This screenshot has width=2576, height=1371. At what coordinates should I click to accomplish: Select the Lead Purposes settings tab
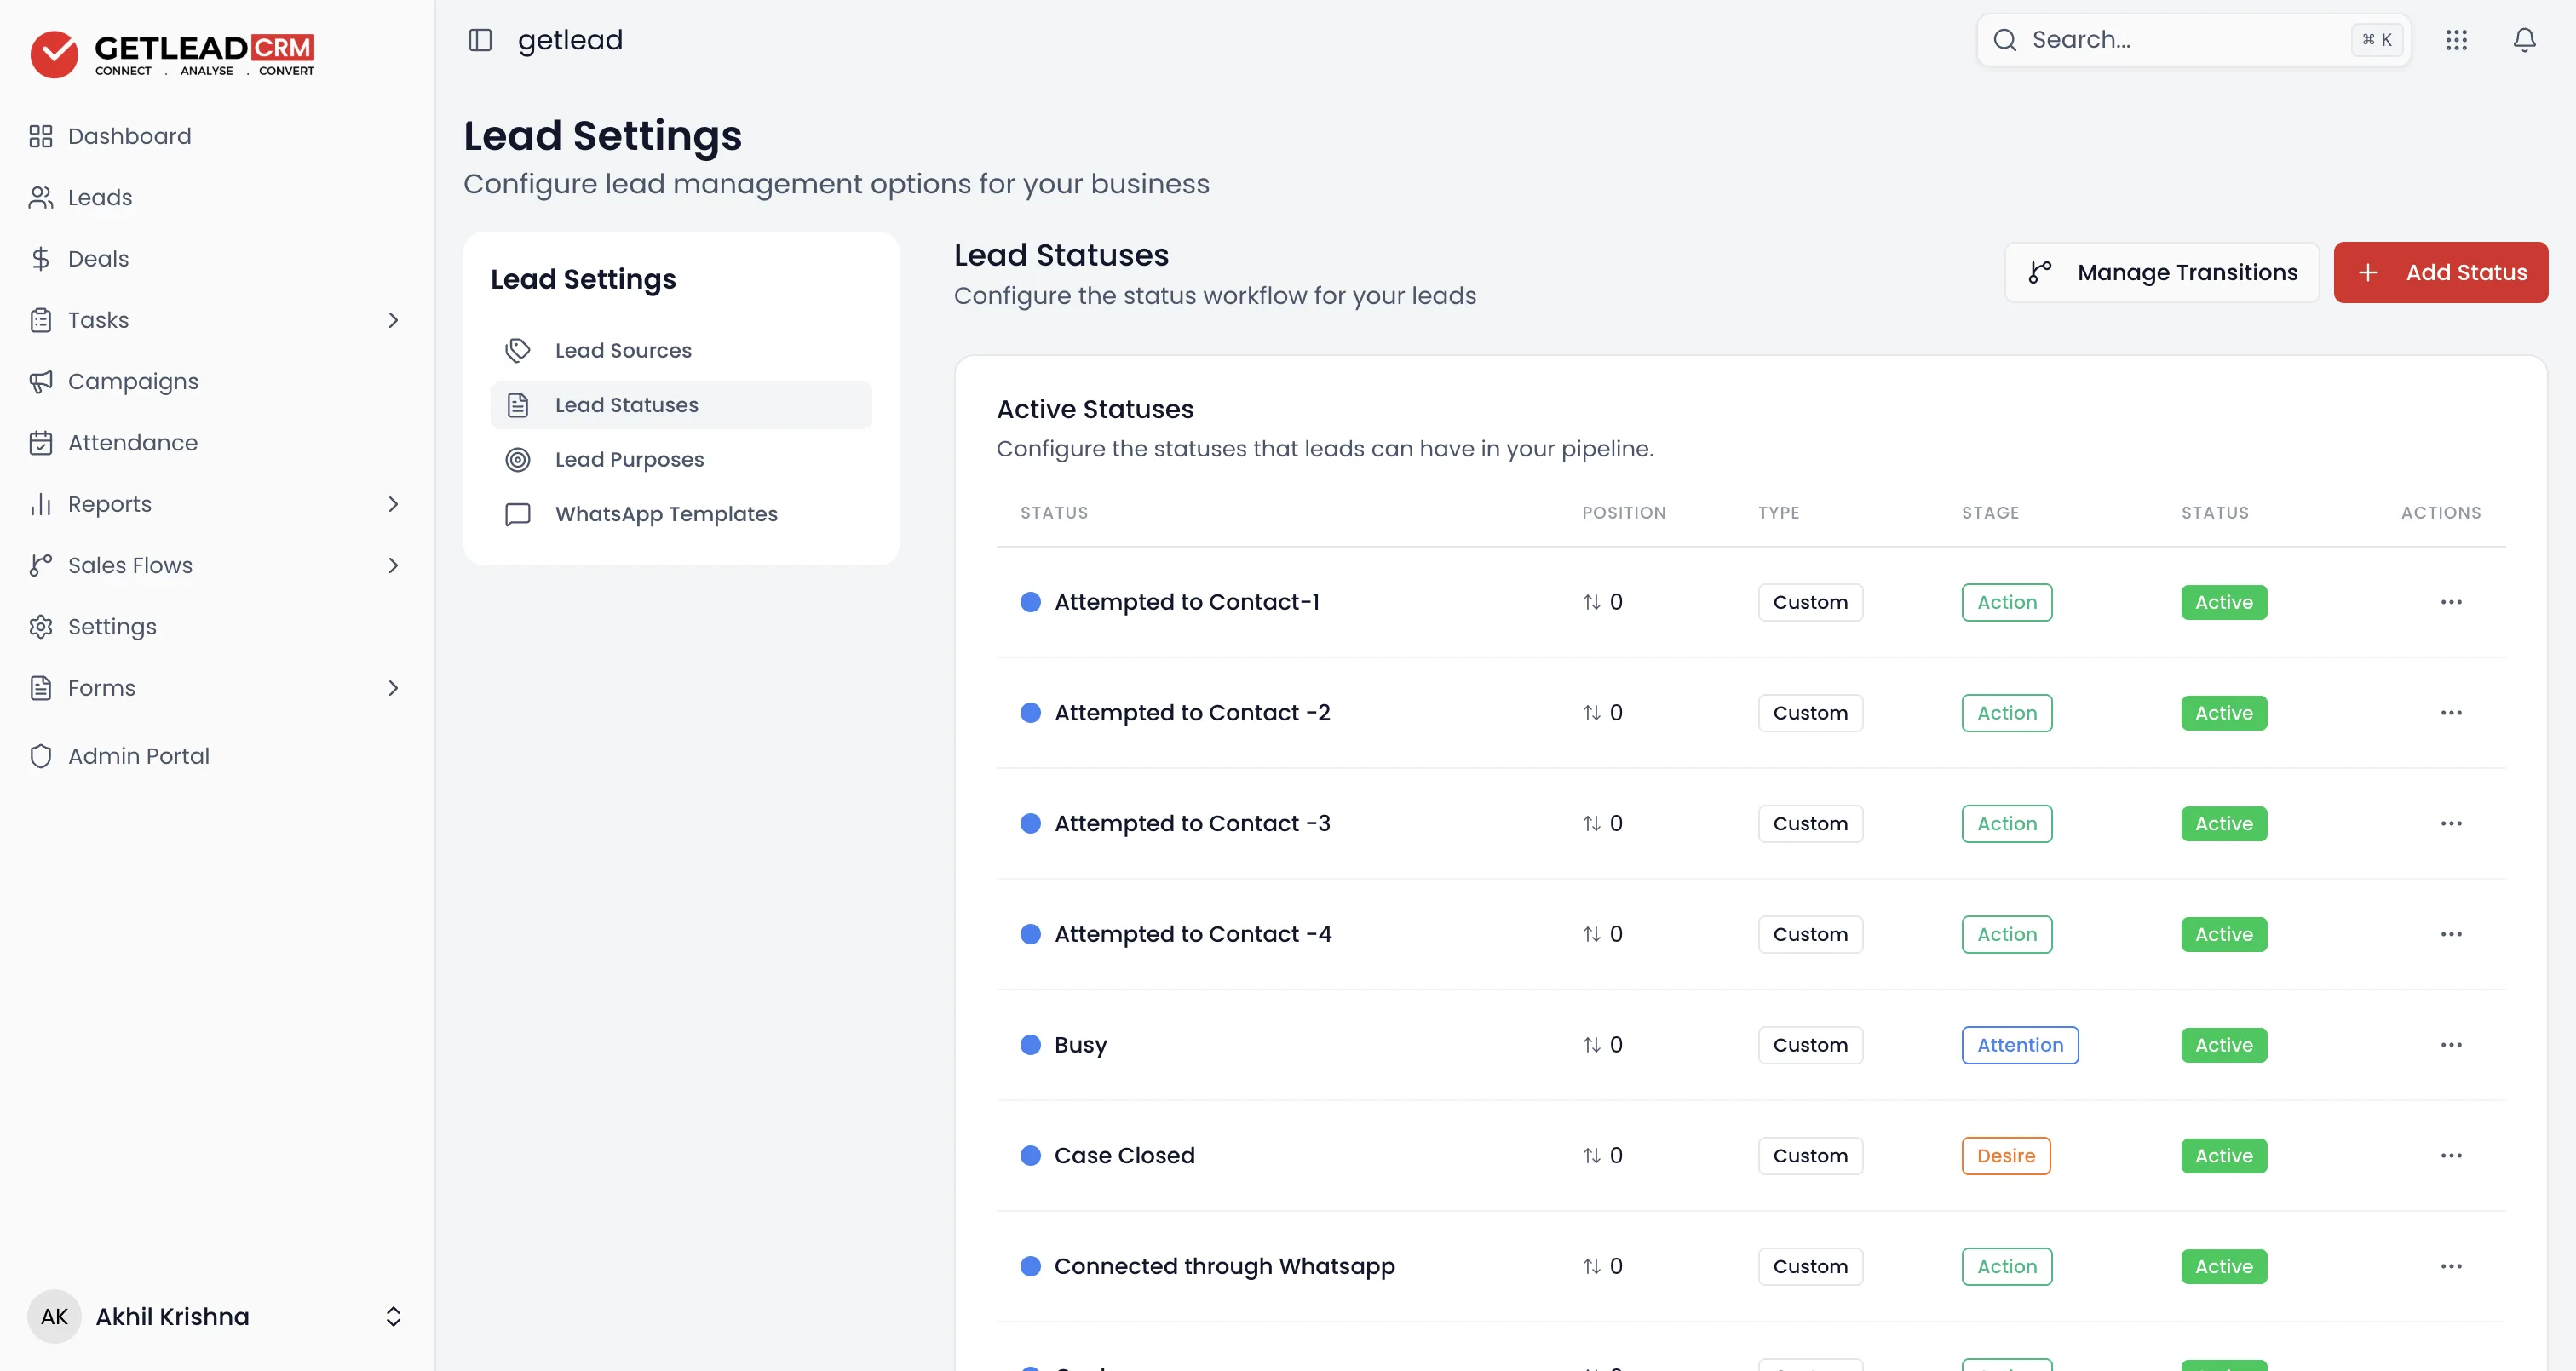point(681,459)
